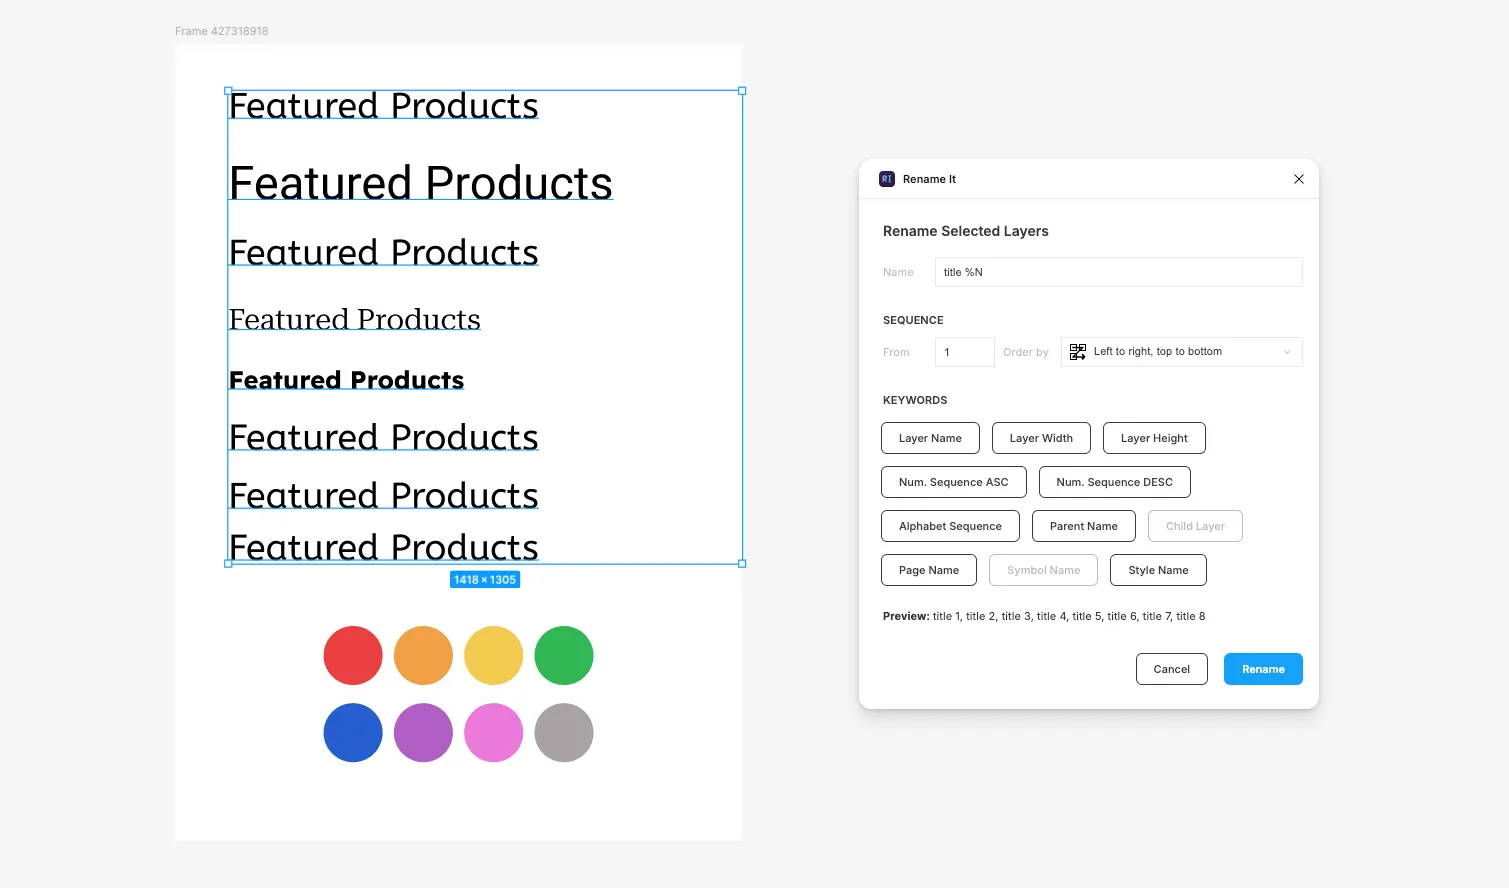This screenshot has width=1509, height=888.
Task: Insert the Layer Name keyword
Action: (x=930, y=438)
